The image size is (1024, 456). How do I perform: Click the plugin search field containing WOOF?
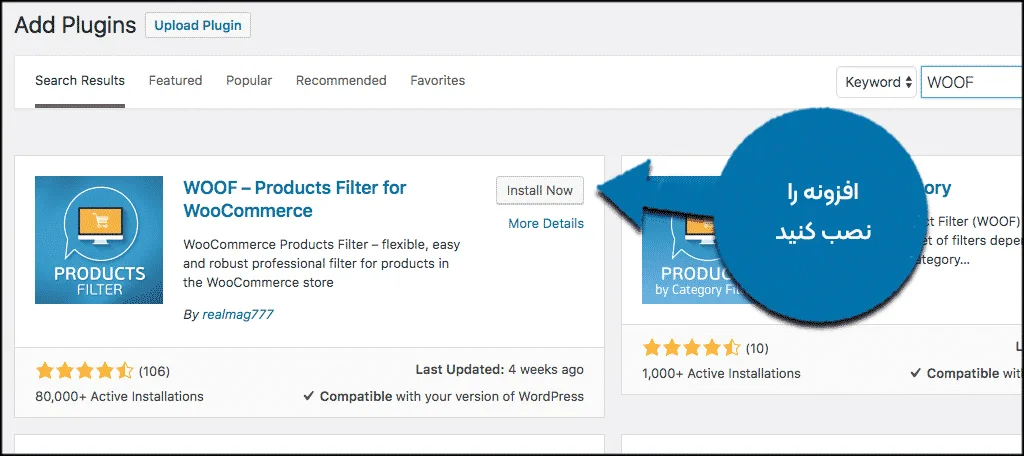pyautogui.click(x=972, y=82)
